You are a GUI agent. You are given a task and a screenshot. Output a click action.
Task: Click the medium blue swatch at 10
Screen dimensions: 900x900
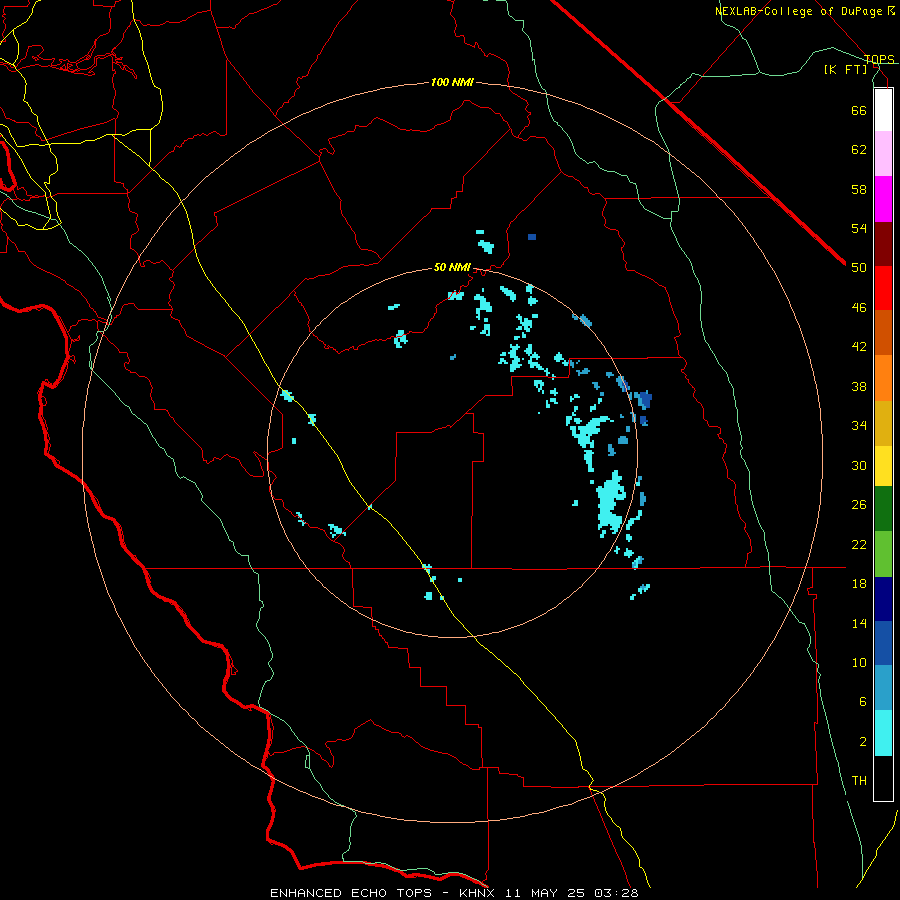coord(883,643)
